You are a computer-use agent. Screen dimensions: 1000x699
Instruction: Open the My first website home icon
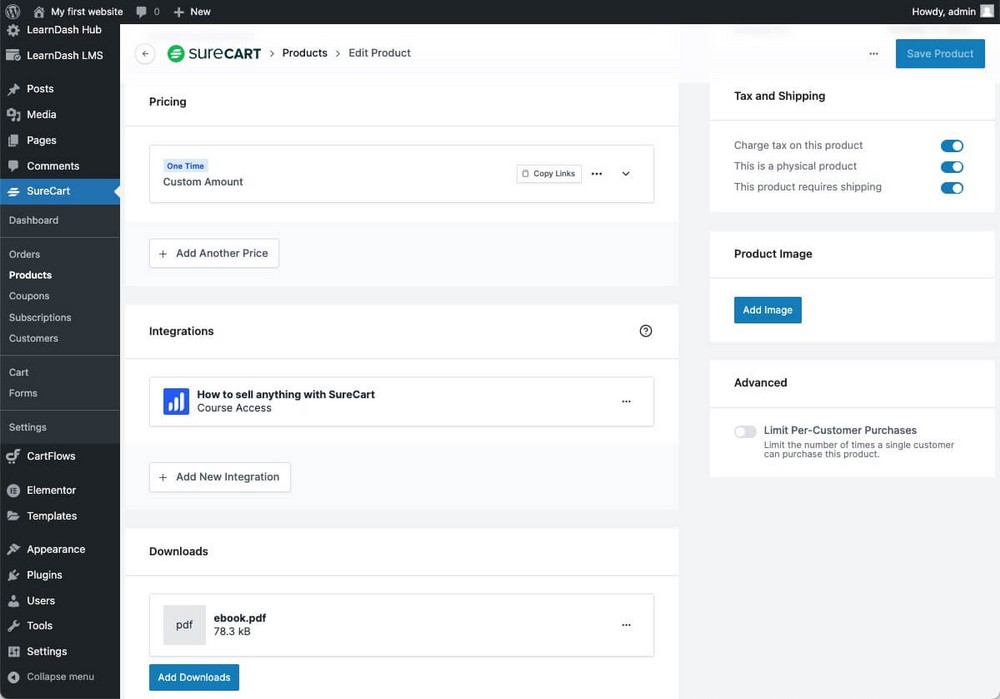(x=39, y=11)
